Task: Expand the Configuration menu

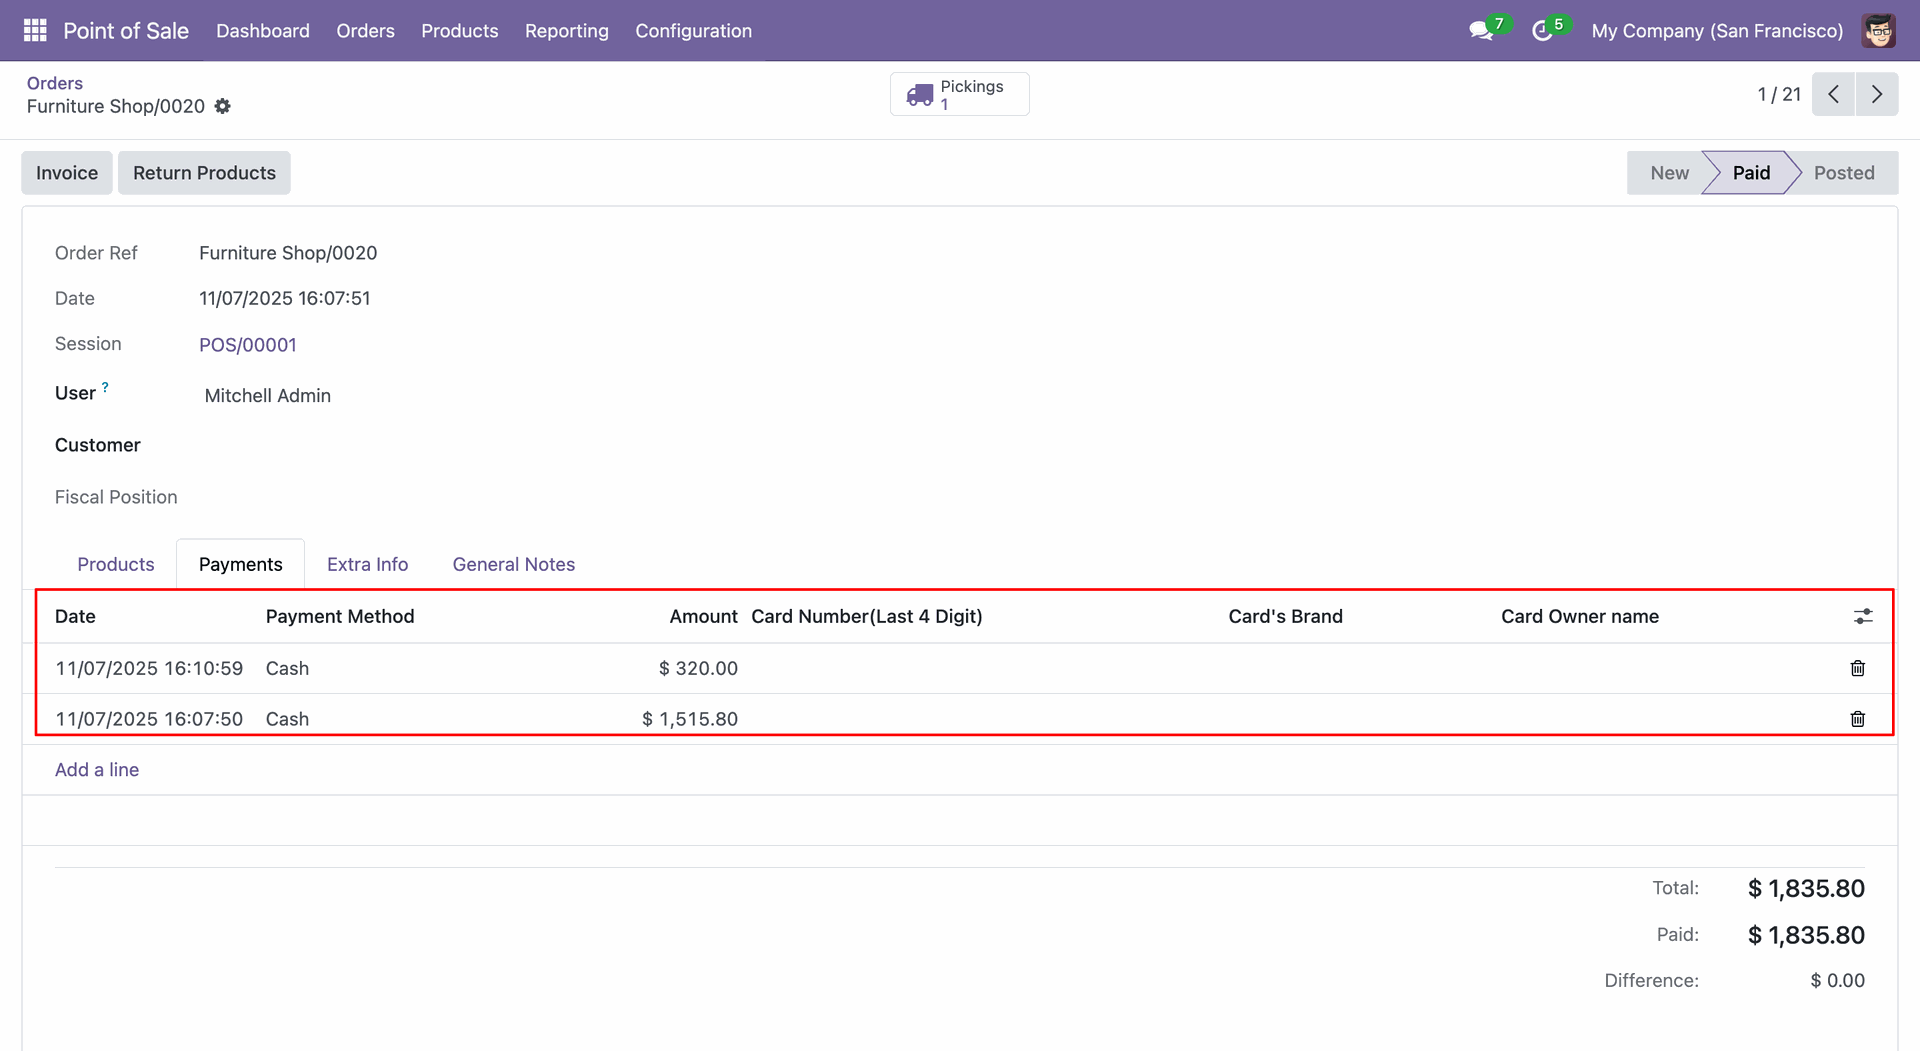Action: [693, 31]
